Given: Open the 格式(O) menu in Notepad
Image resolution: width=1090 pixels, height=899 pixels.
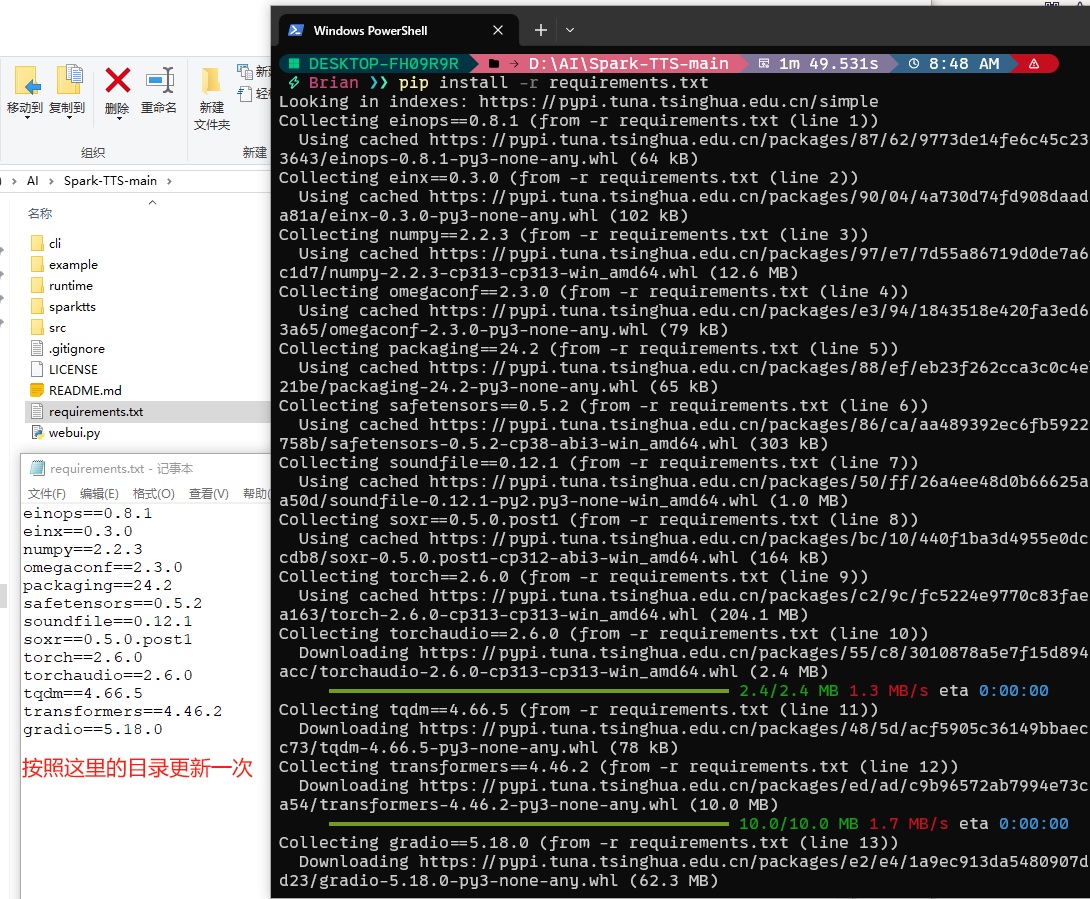Looking at the screenshot, I should click(x=154, y=494).
